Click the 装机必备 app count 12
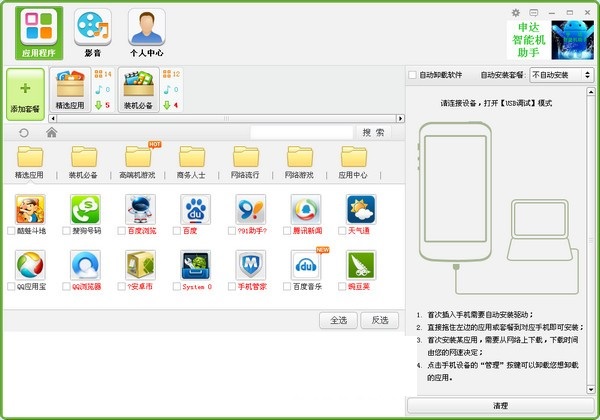This screenshot has height=420, width=600. 172,74
